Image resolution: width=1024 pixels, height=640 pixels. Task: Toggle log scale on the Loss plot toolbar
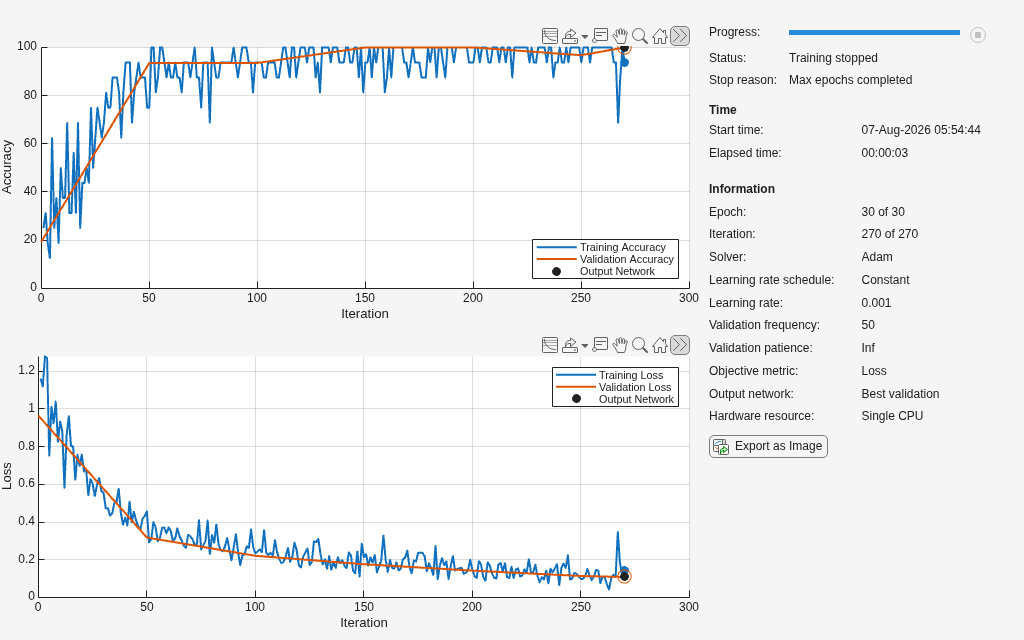[550, 345]
